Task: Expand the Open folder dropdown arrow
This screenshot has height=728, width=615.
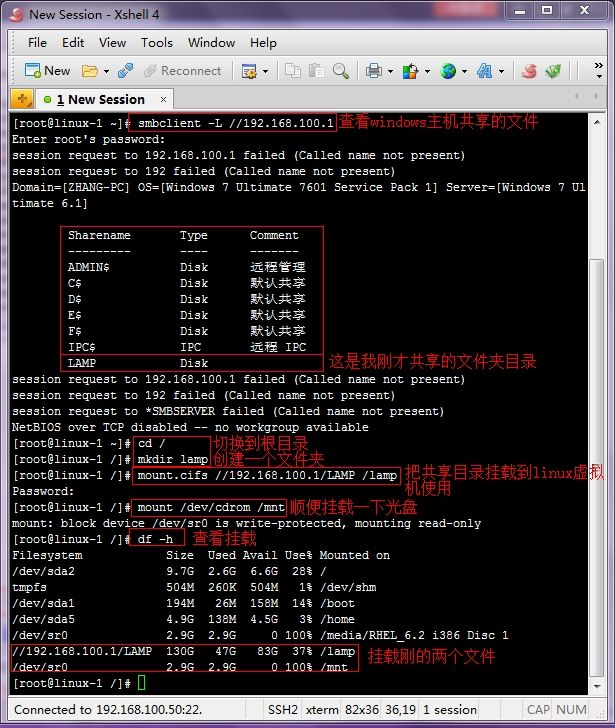Action: coord(106,72)
